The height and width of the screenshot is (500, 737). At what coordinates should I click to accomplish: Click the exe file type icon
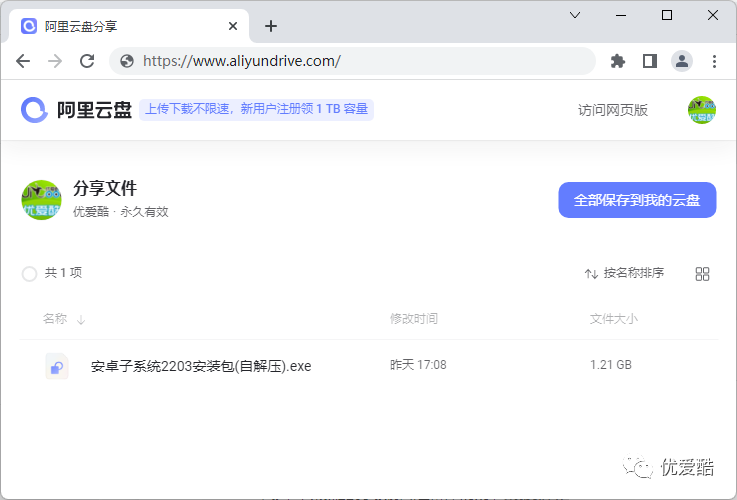point(57,366)
